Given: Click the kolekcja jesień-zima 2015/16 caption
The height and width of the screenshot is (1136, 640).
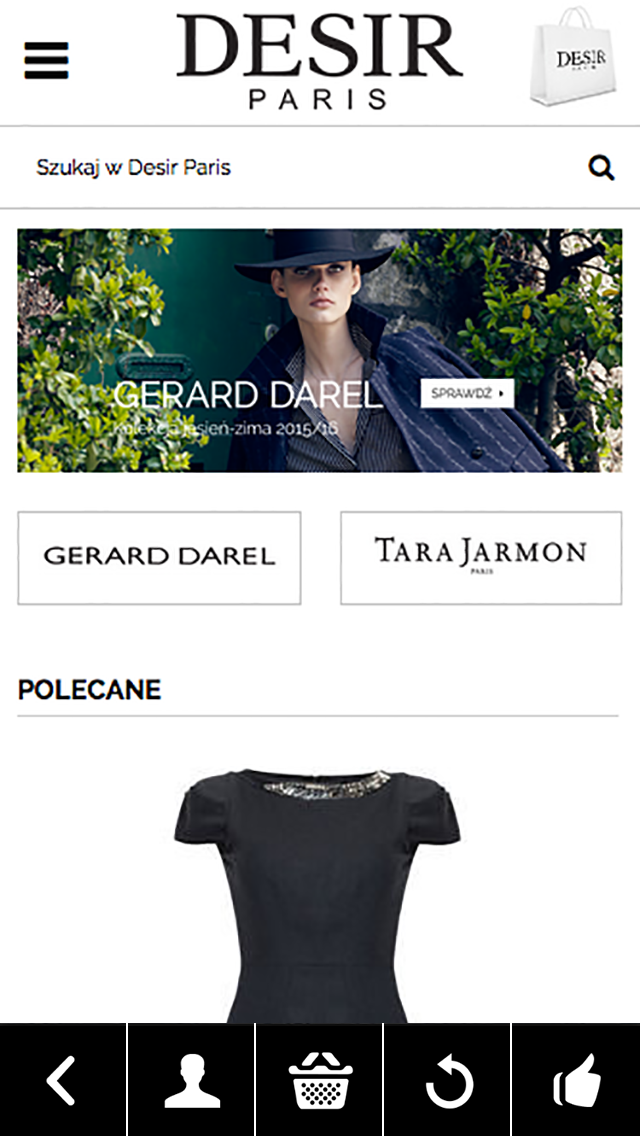Looking at the screenshot, I should pyautogui.click(x=225, y=428).
